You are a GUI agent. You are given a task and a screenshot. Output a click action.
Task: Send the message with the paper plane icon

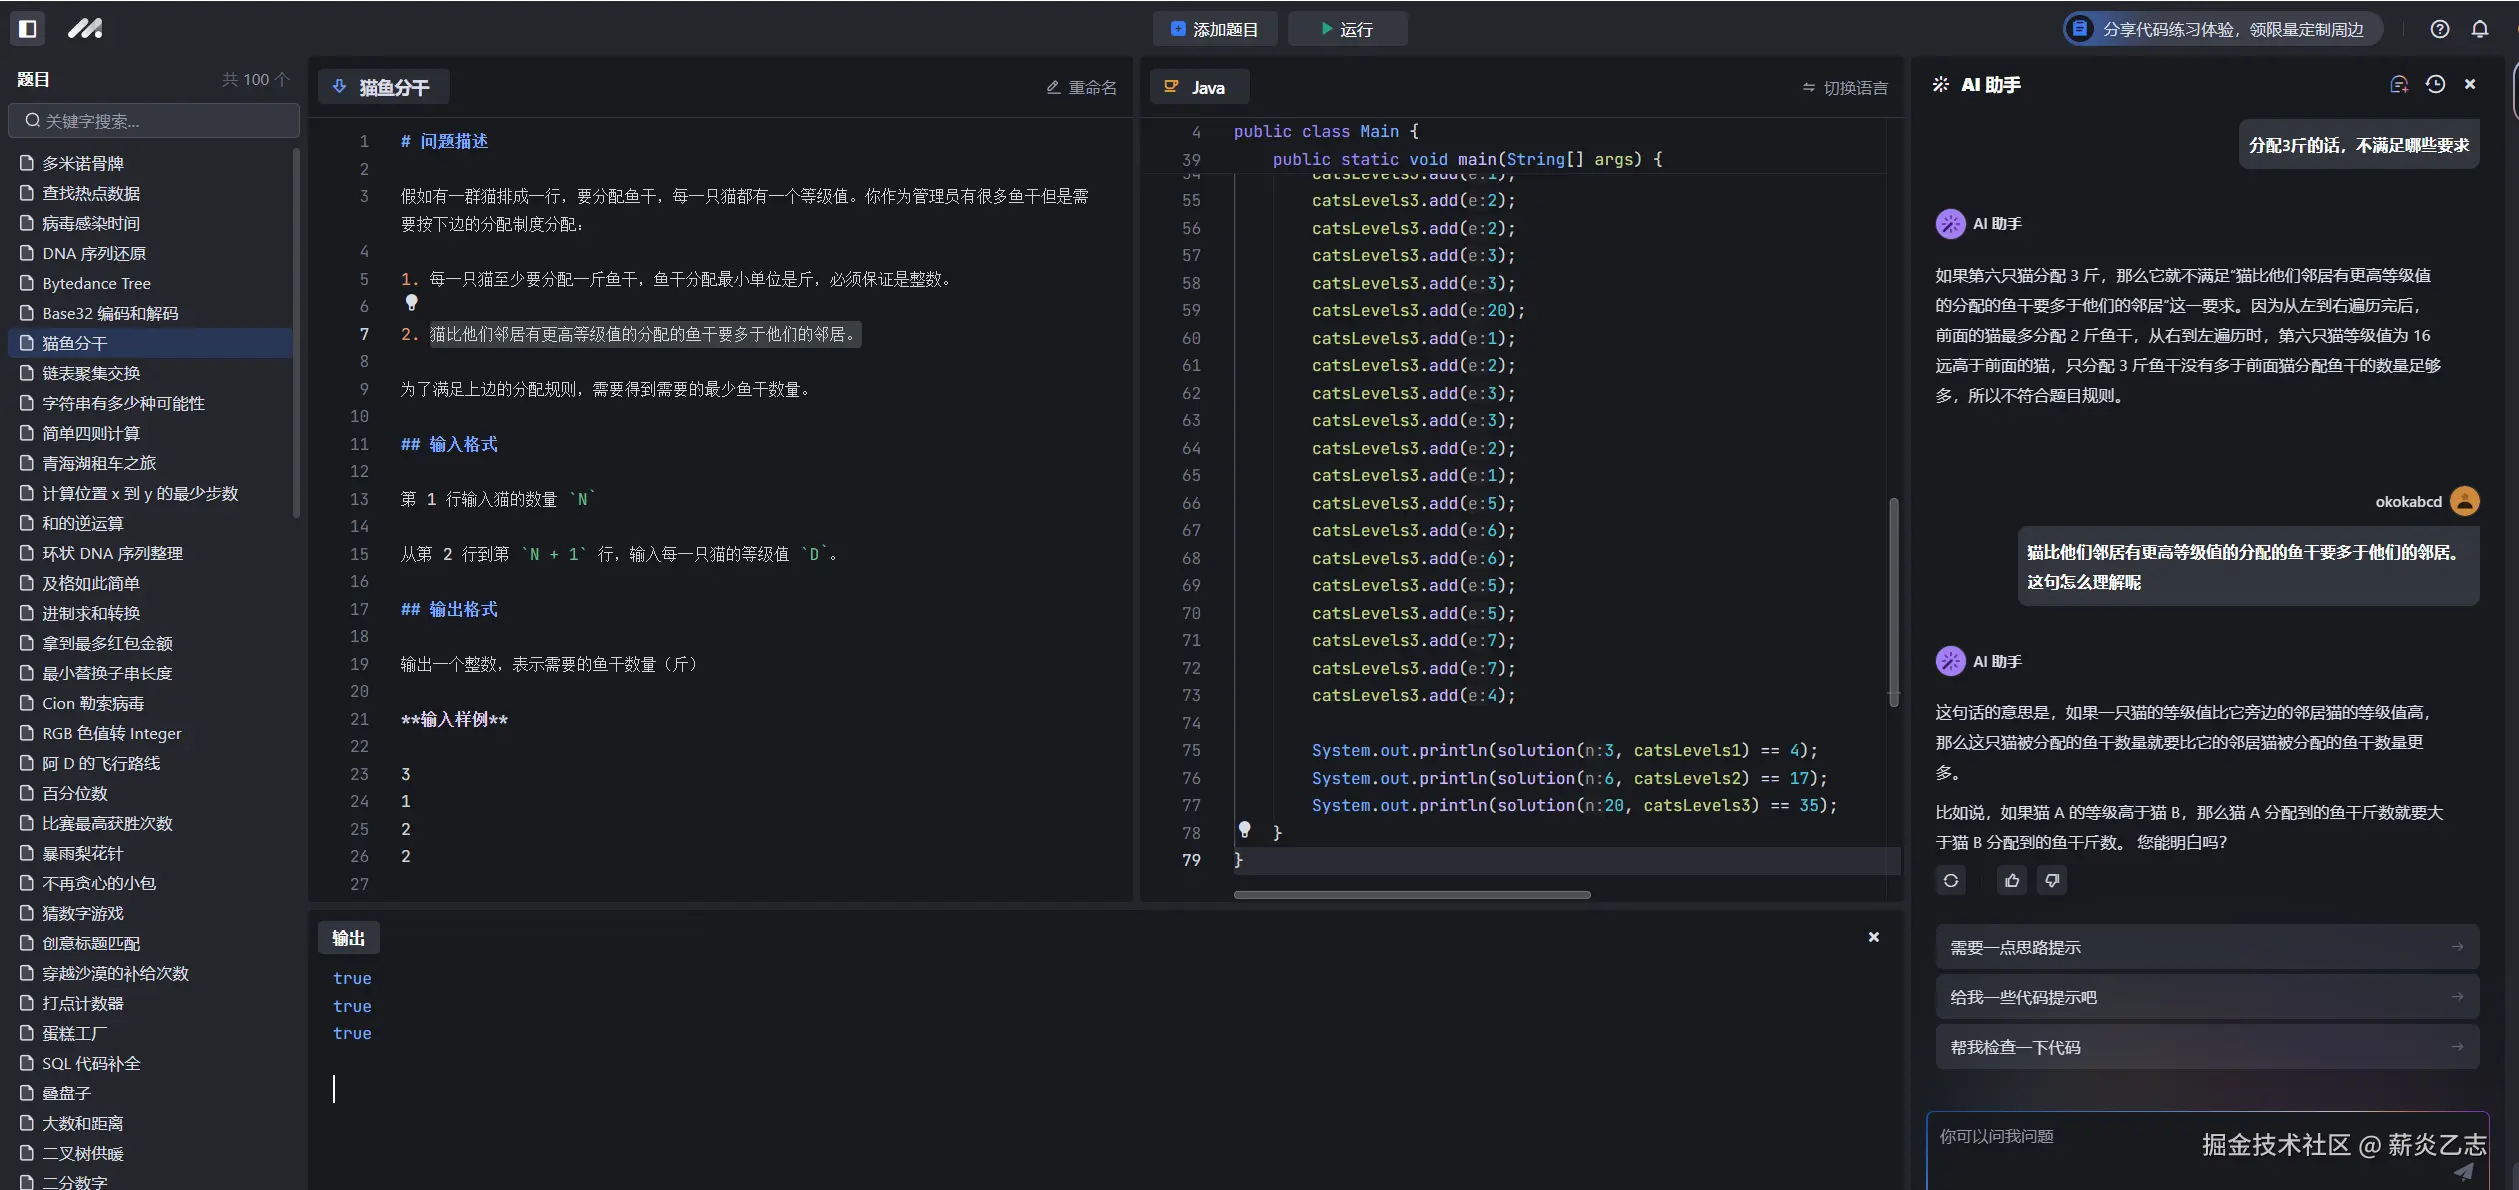point(2463,1171)
